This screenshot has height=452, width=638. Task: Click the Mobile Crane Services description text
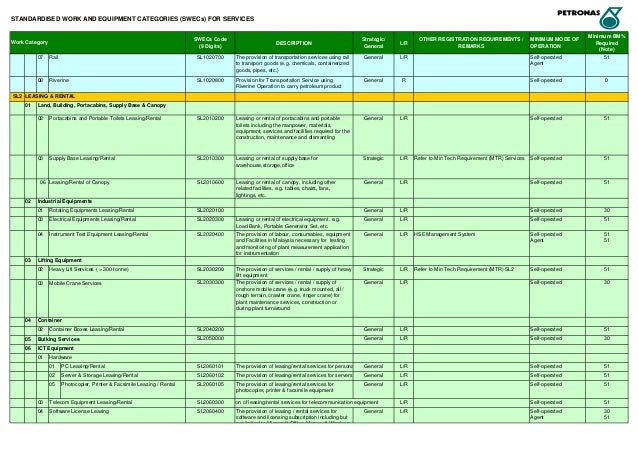(x=290, y=295)
